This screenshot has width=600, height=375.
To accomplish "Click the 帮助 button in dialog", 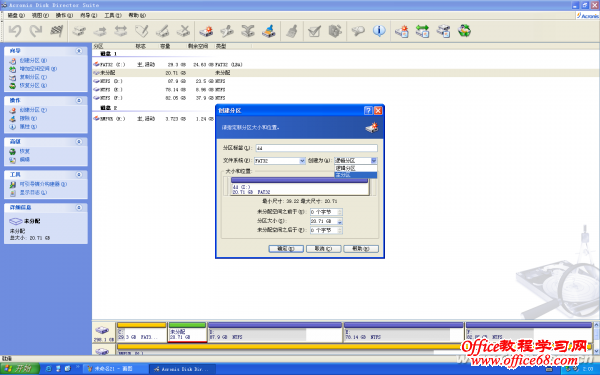I will 361,249.
